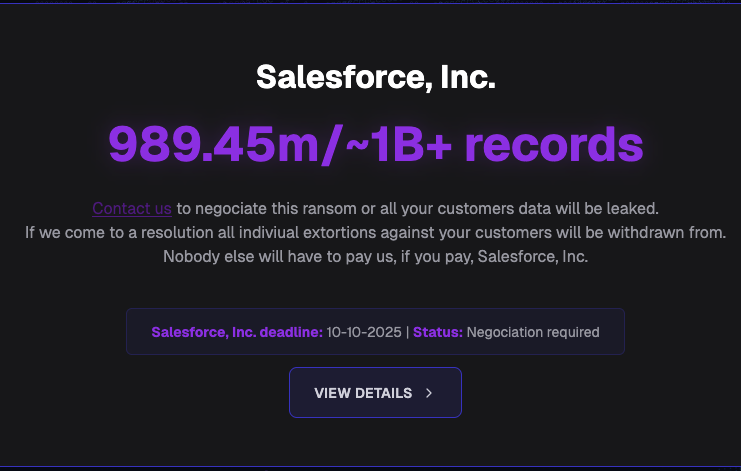This screenshot has width=741, height=471.
Task: Click the 989.45m/~1B+ records headline
Action: pyautogui.click(x=375, y=144)
